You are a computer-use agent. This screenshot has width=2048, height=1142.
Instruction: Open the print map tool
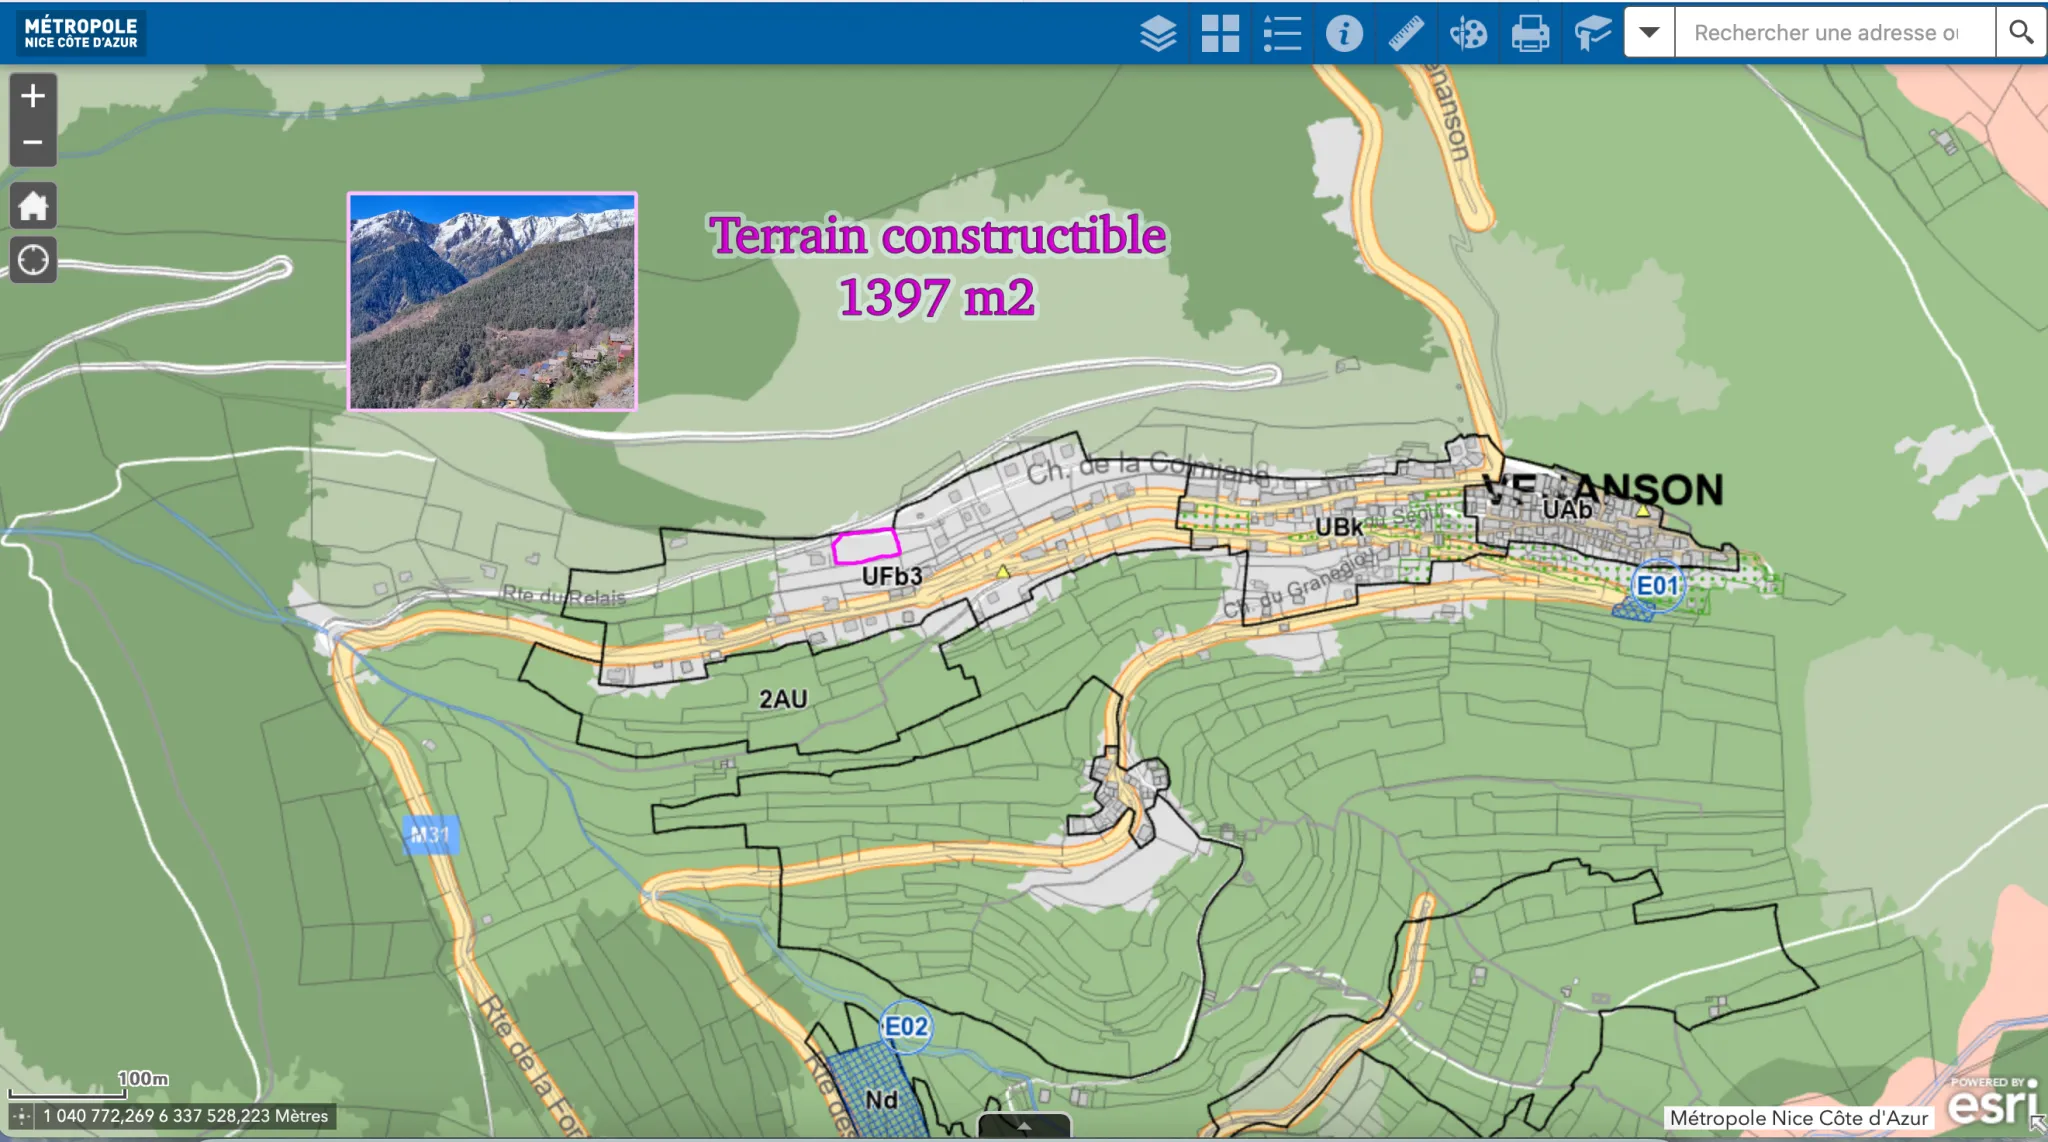coord(1530,33)
